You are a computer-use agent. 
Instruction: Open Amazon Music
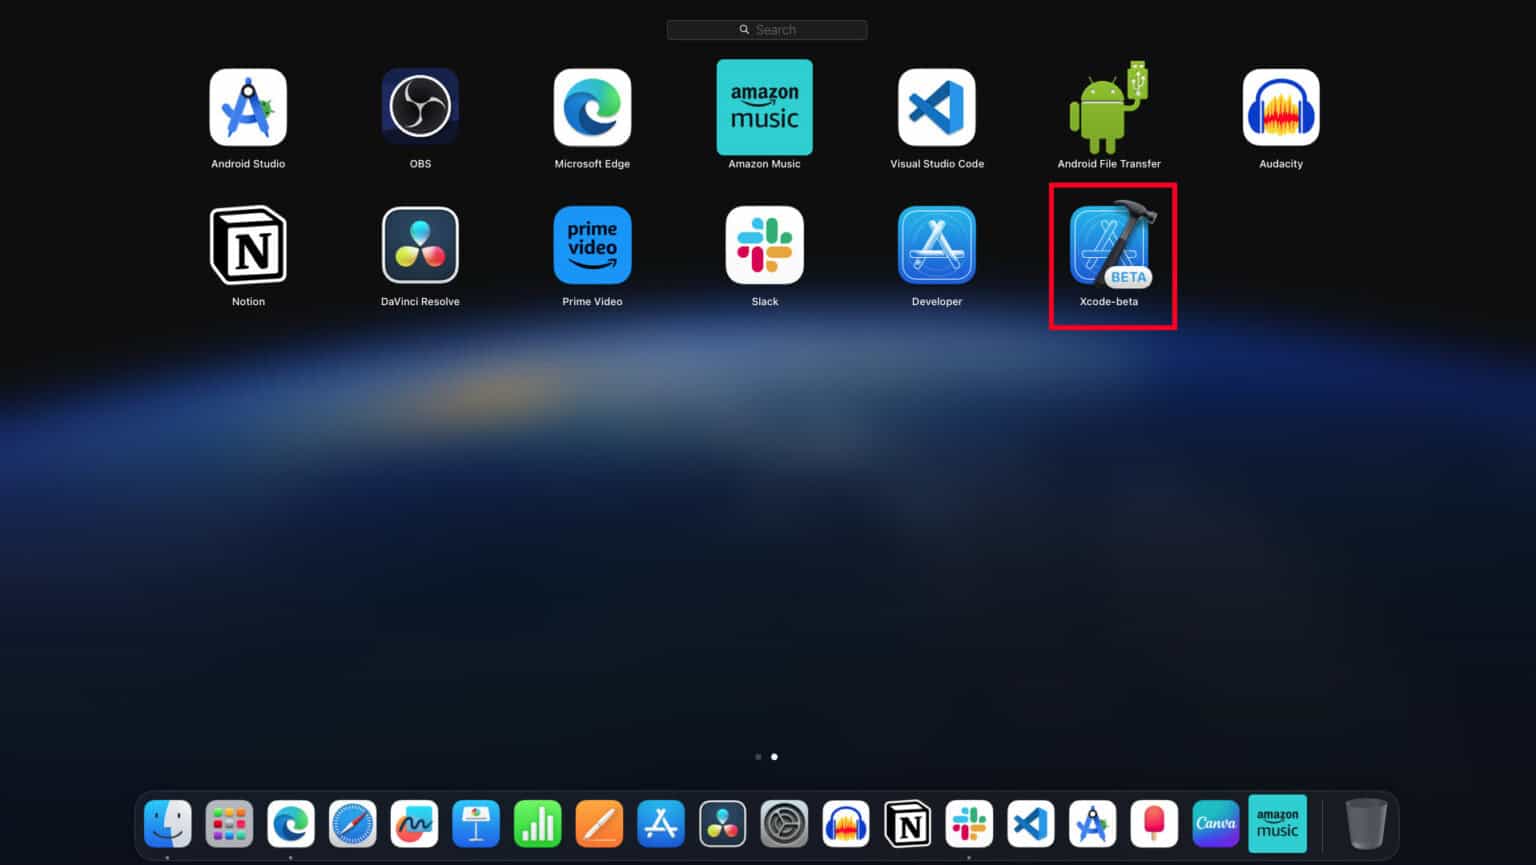pyautogui.click(x=764, y=107)
